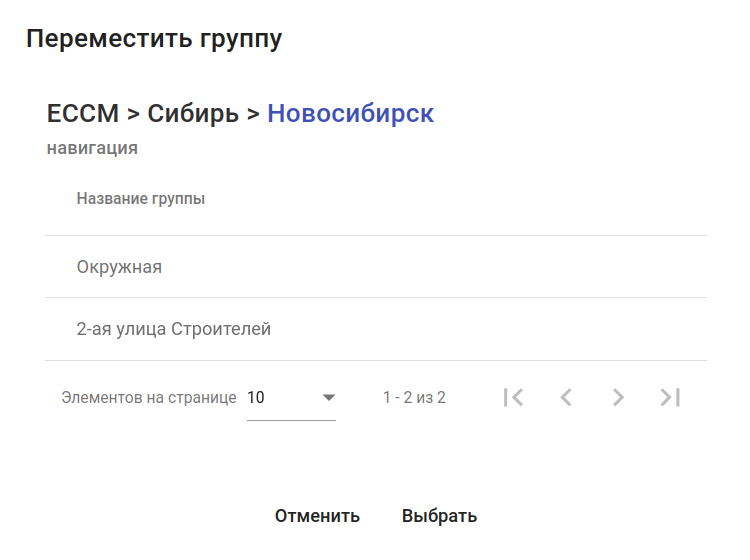Click the separator between ЕССМ and Сибирь
Screen dimensions: 750x560
coord(132,114)
